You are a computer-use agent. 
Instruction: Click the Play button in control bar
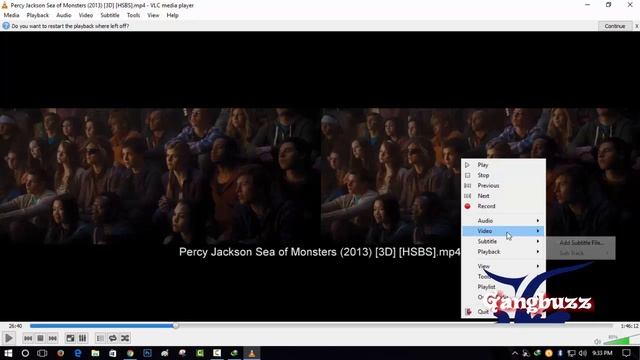pyautogui.click(x=9, y=338)
